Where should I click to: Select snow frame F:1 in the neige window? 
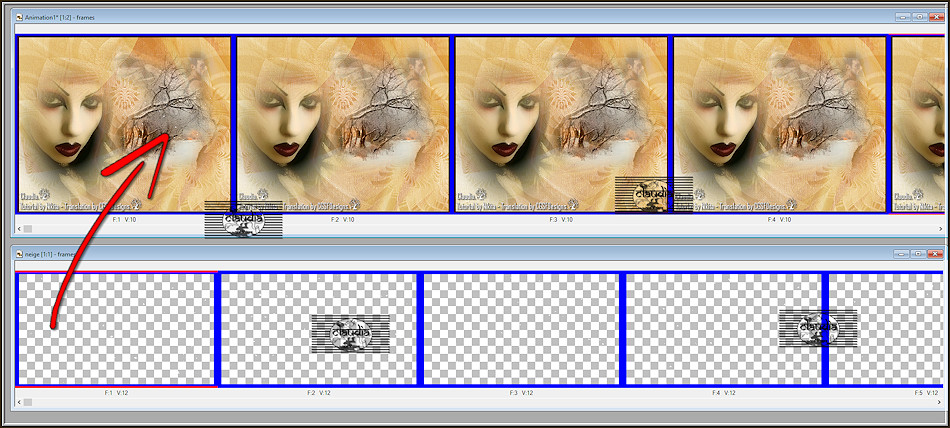(x=116, y=329)
